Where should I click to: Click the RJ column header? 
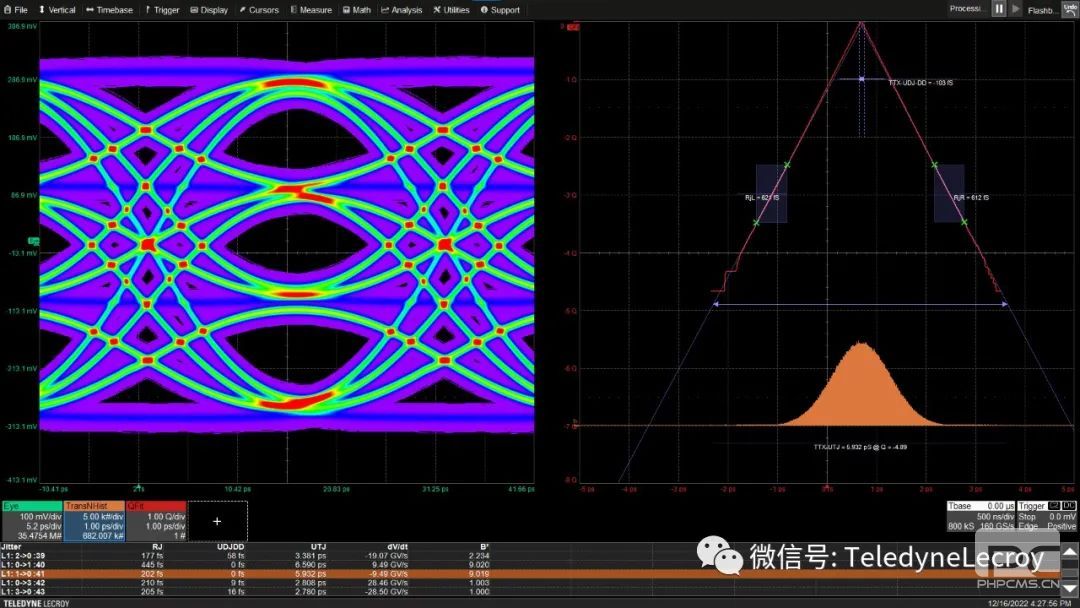pyautogui.click(x=157, y=547)
